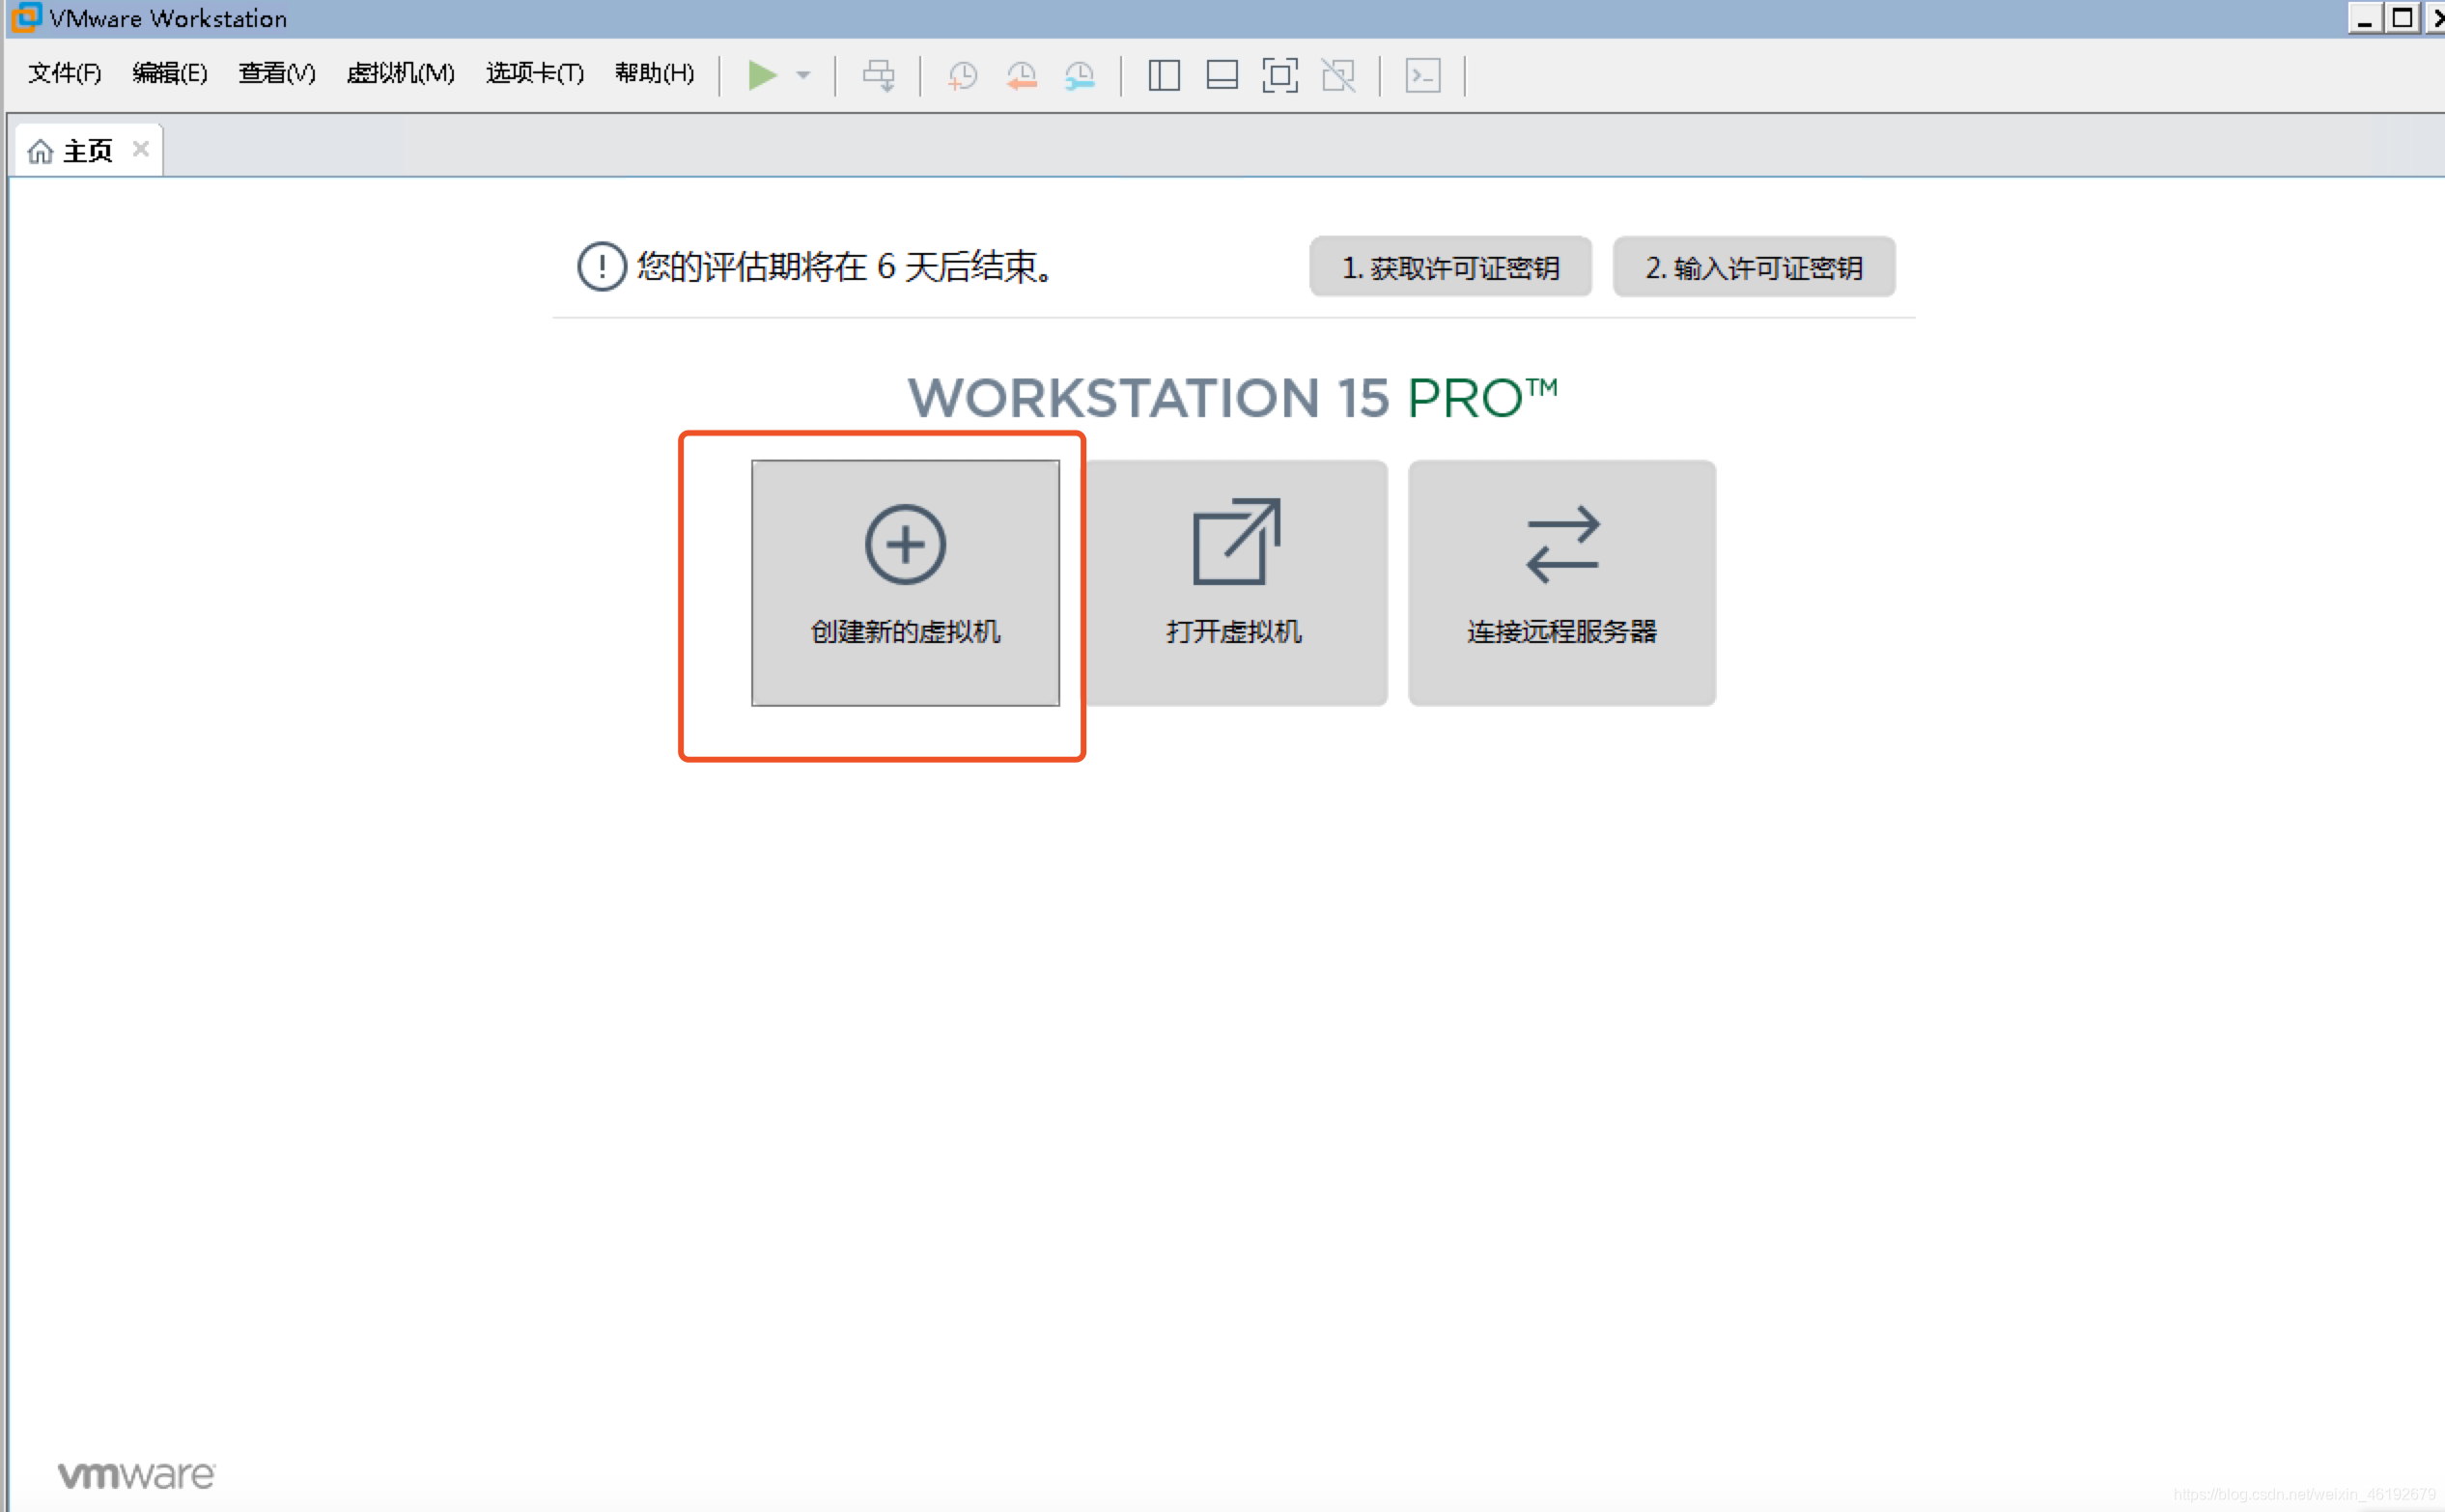Click the Revert to Snapshot icon
The width and height of the screenshot is (2445, 1512).
[x=1021, y=75]
